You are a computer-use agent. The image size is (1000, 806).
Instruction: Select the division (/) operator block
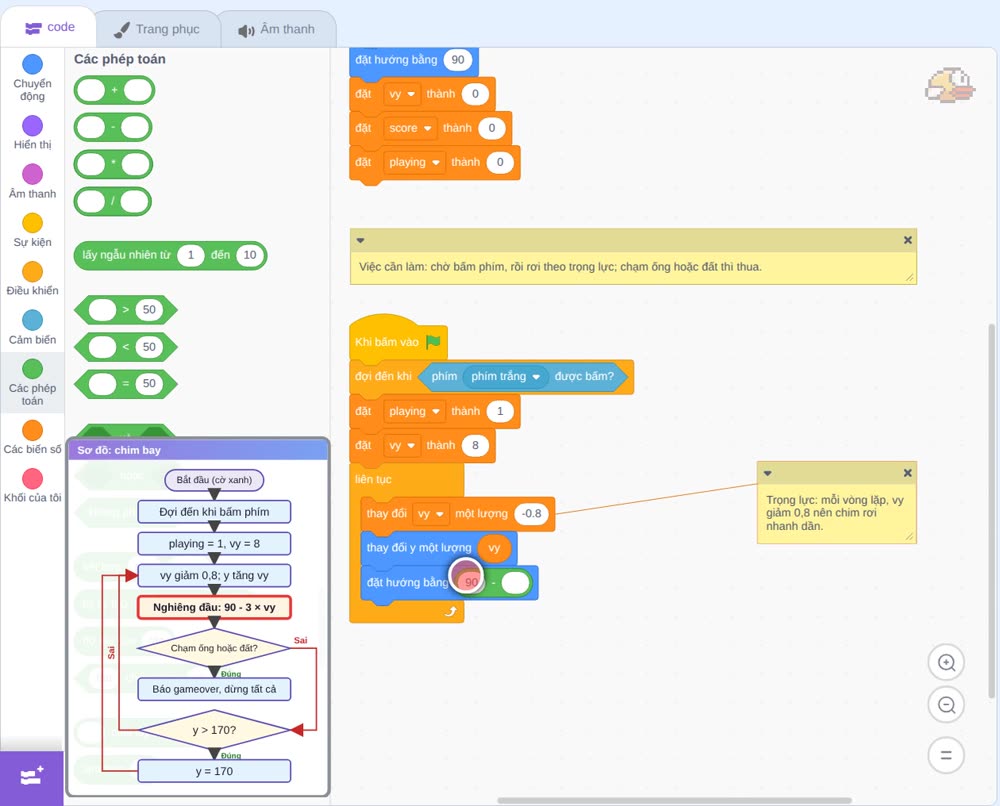point(113,202)
